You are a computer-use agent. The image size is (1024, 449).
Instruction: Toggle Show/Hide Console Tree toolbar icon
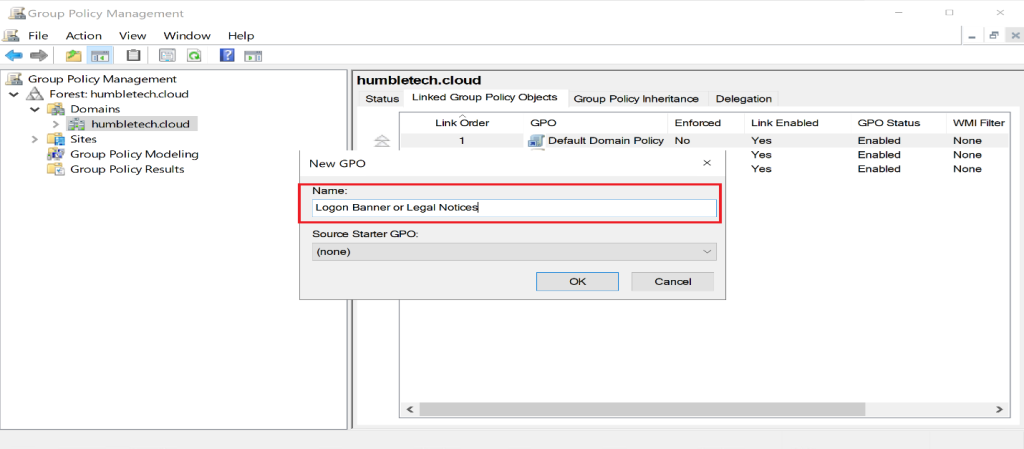100,56
